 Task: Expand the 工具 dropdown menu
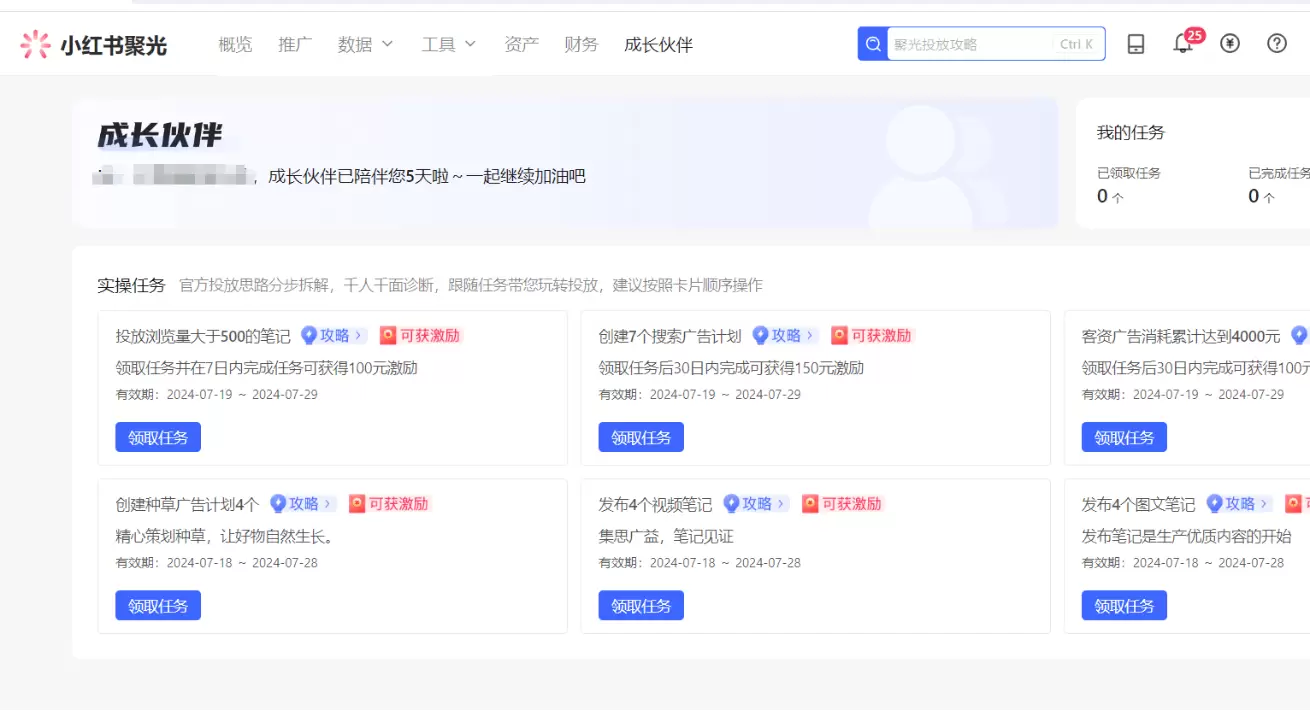[447, 44]
